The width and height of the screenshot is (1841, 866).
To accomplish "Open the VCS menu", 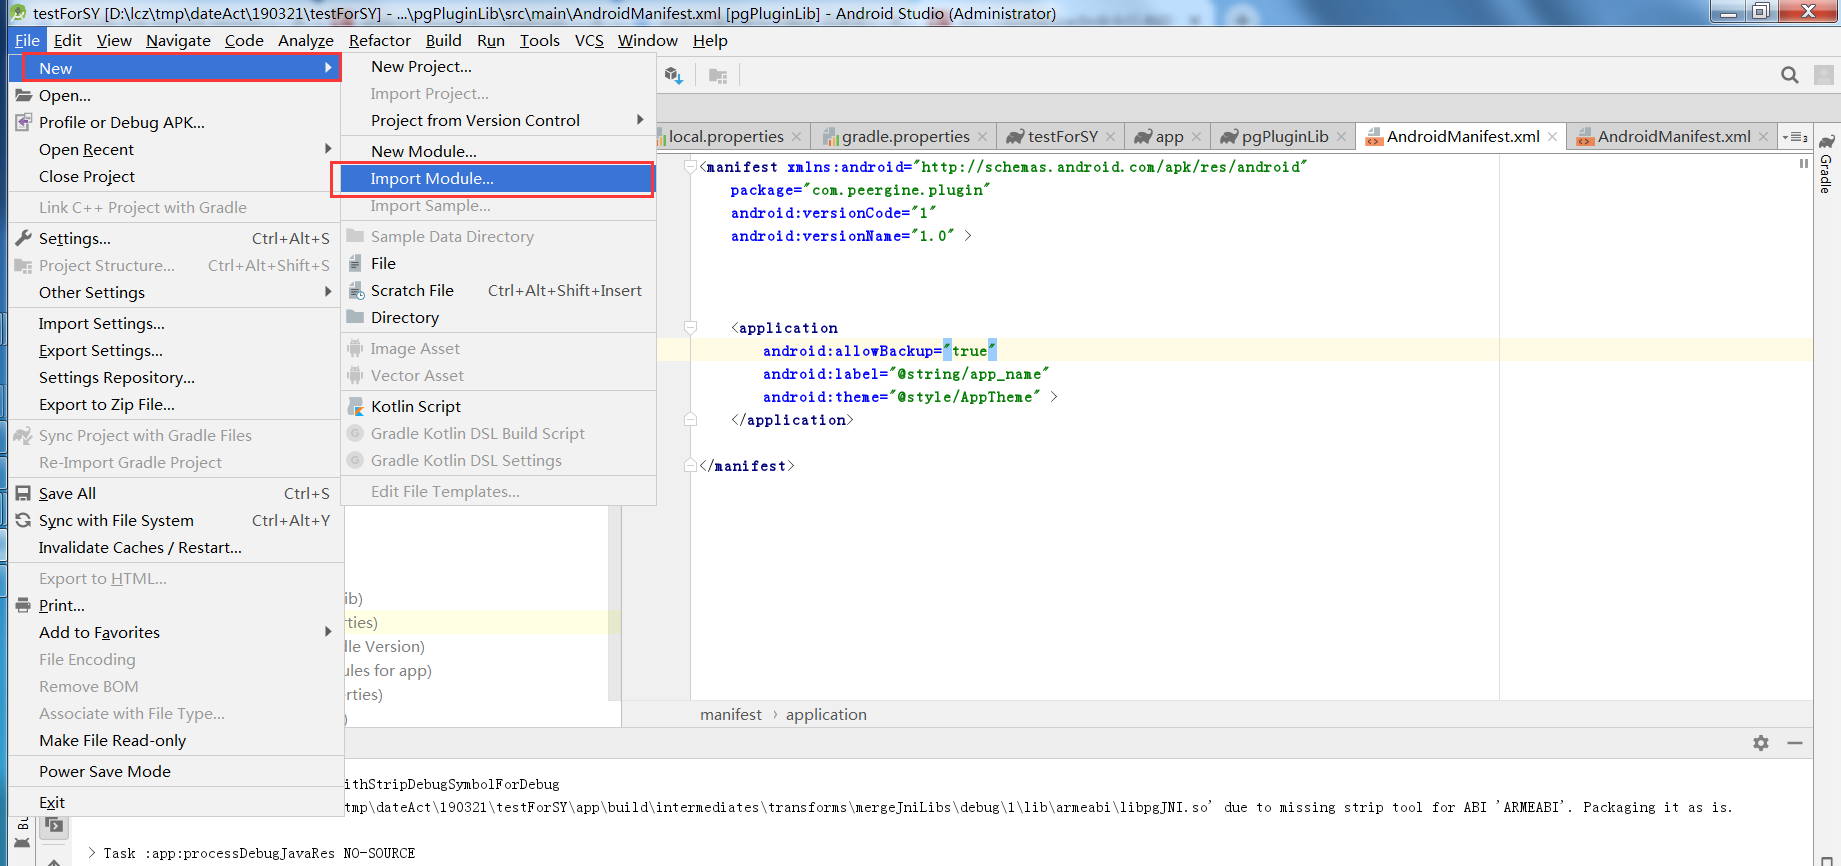I will click(589, 40).
